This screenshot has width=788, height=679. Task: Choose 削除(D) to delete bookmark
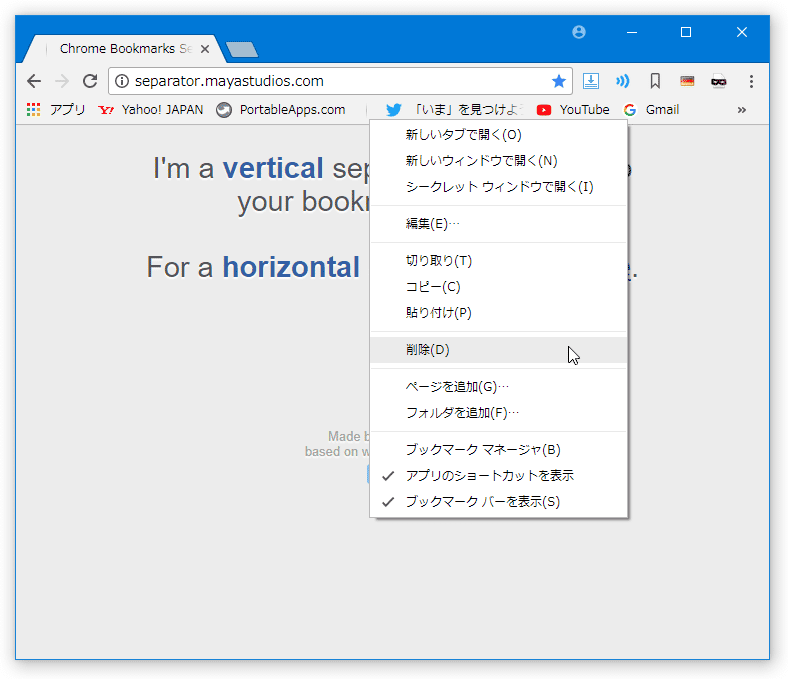click(x=499, y=350)
